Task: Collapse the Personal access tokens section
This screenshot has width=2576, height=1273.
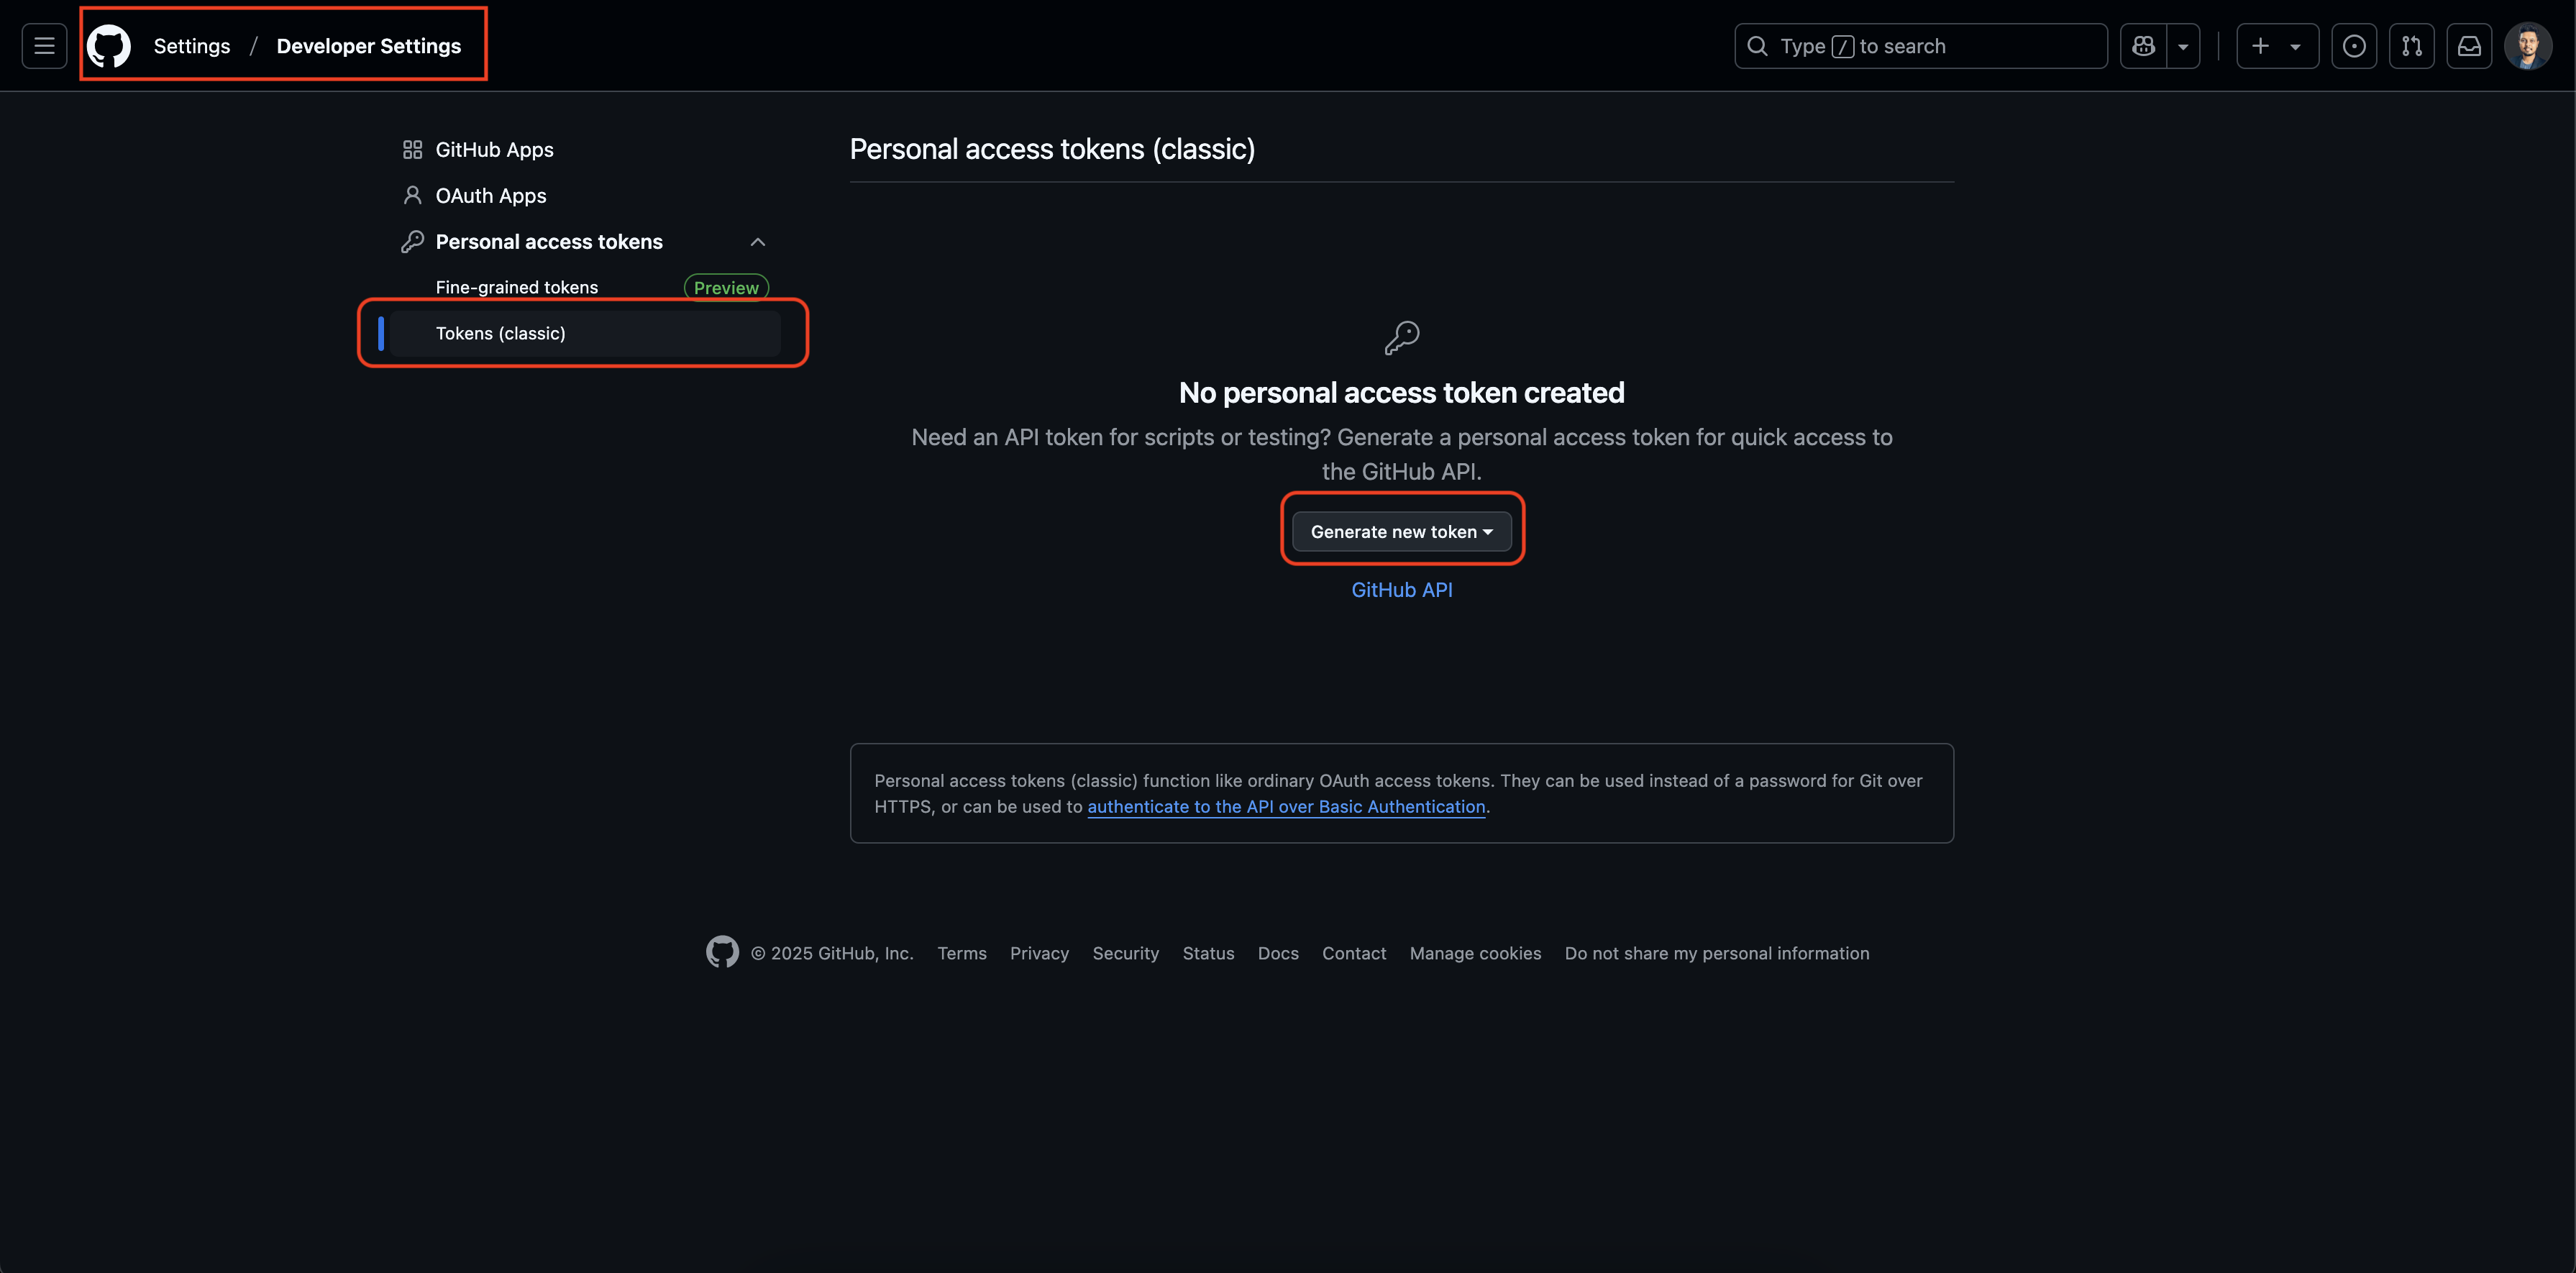Action: (x=757, y=242)
